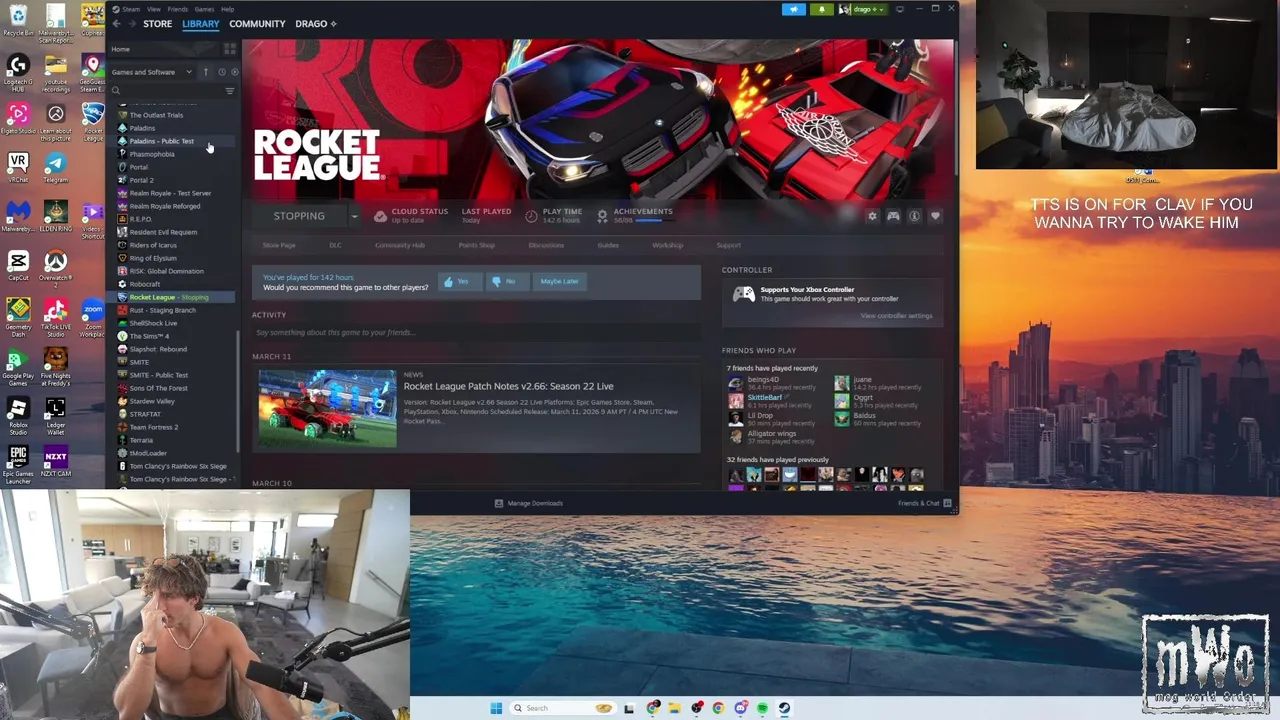The height and width of the screenshot is (720, 1280).
Task: Click the activity 'Say something' field
Action: [x=476, y=332]
